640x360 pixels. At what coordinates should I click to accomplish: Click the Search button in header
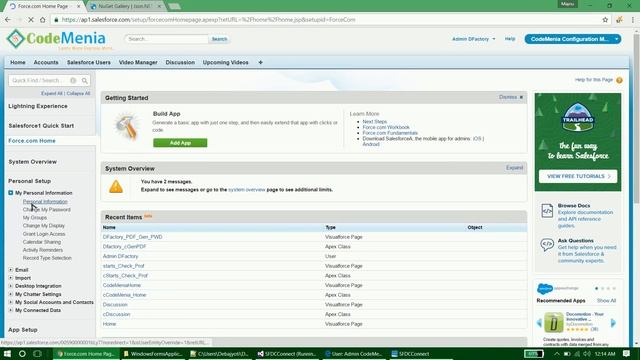click(219, 39)
